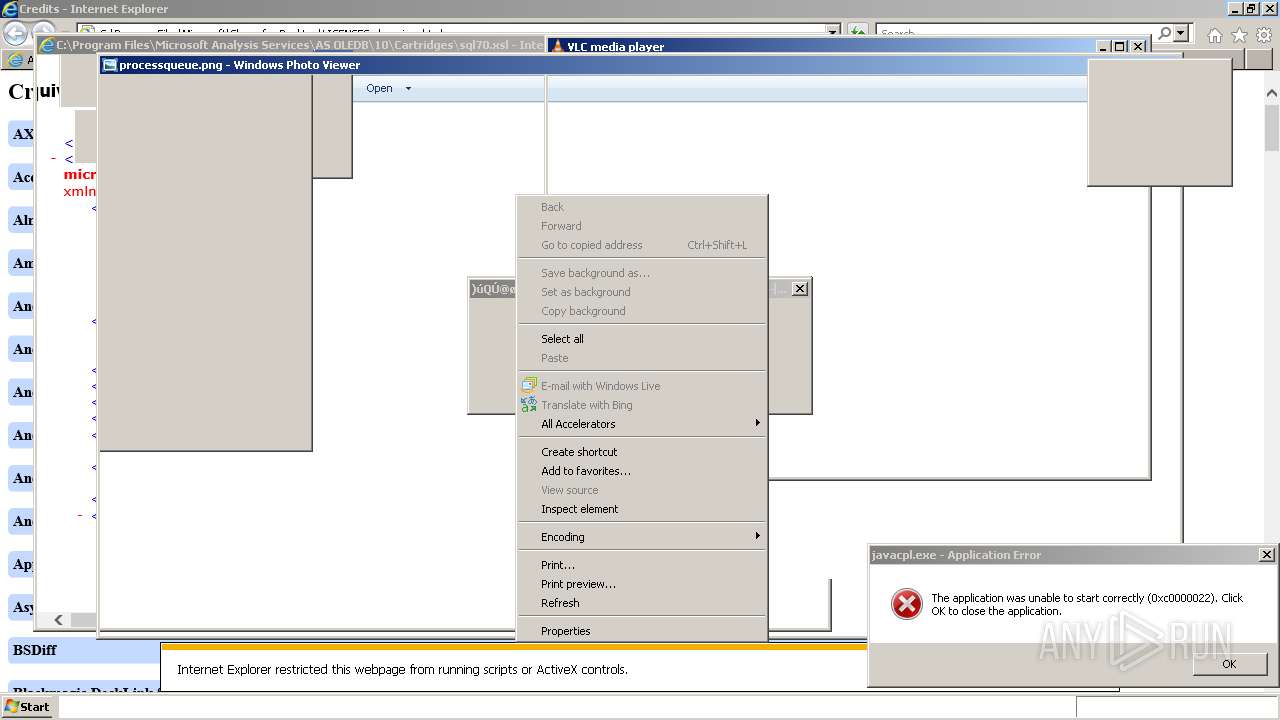Click the Set as background entry
Viewport: 1280px width, 720px height.
click(x=641, y=292)
